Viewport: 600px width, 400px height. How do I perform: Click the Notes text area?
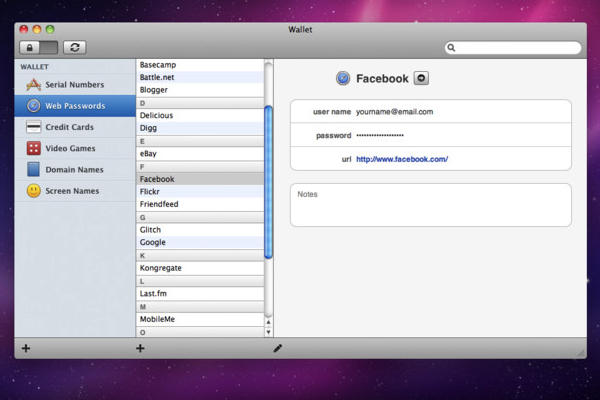[x=431, y=205]
